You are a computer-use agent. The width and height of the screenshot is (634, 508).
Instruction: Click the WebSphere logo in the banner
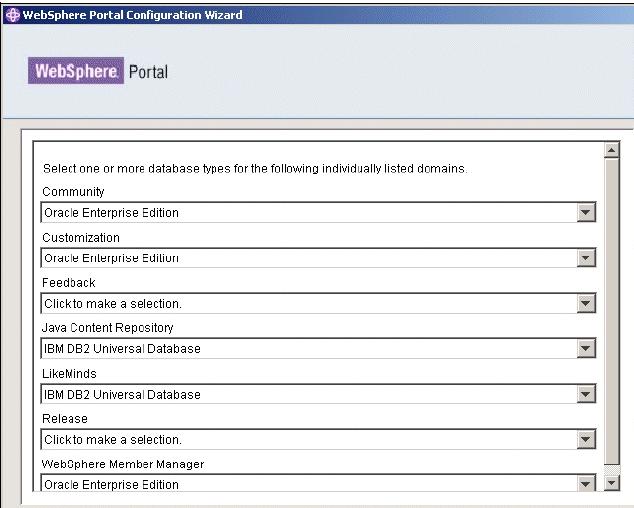pos(76,71)
